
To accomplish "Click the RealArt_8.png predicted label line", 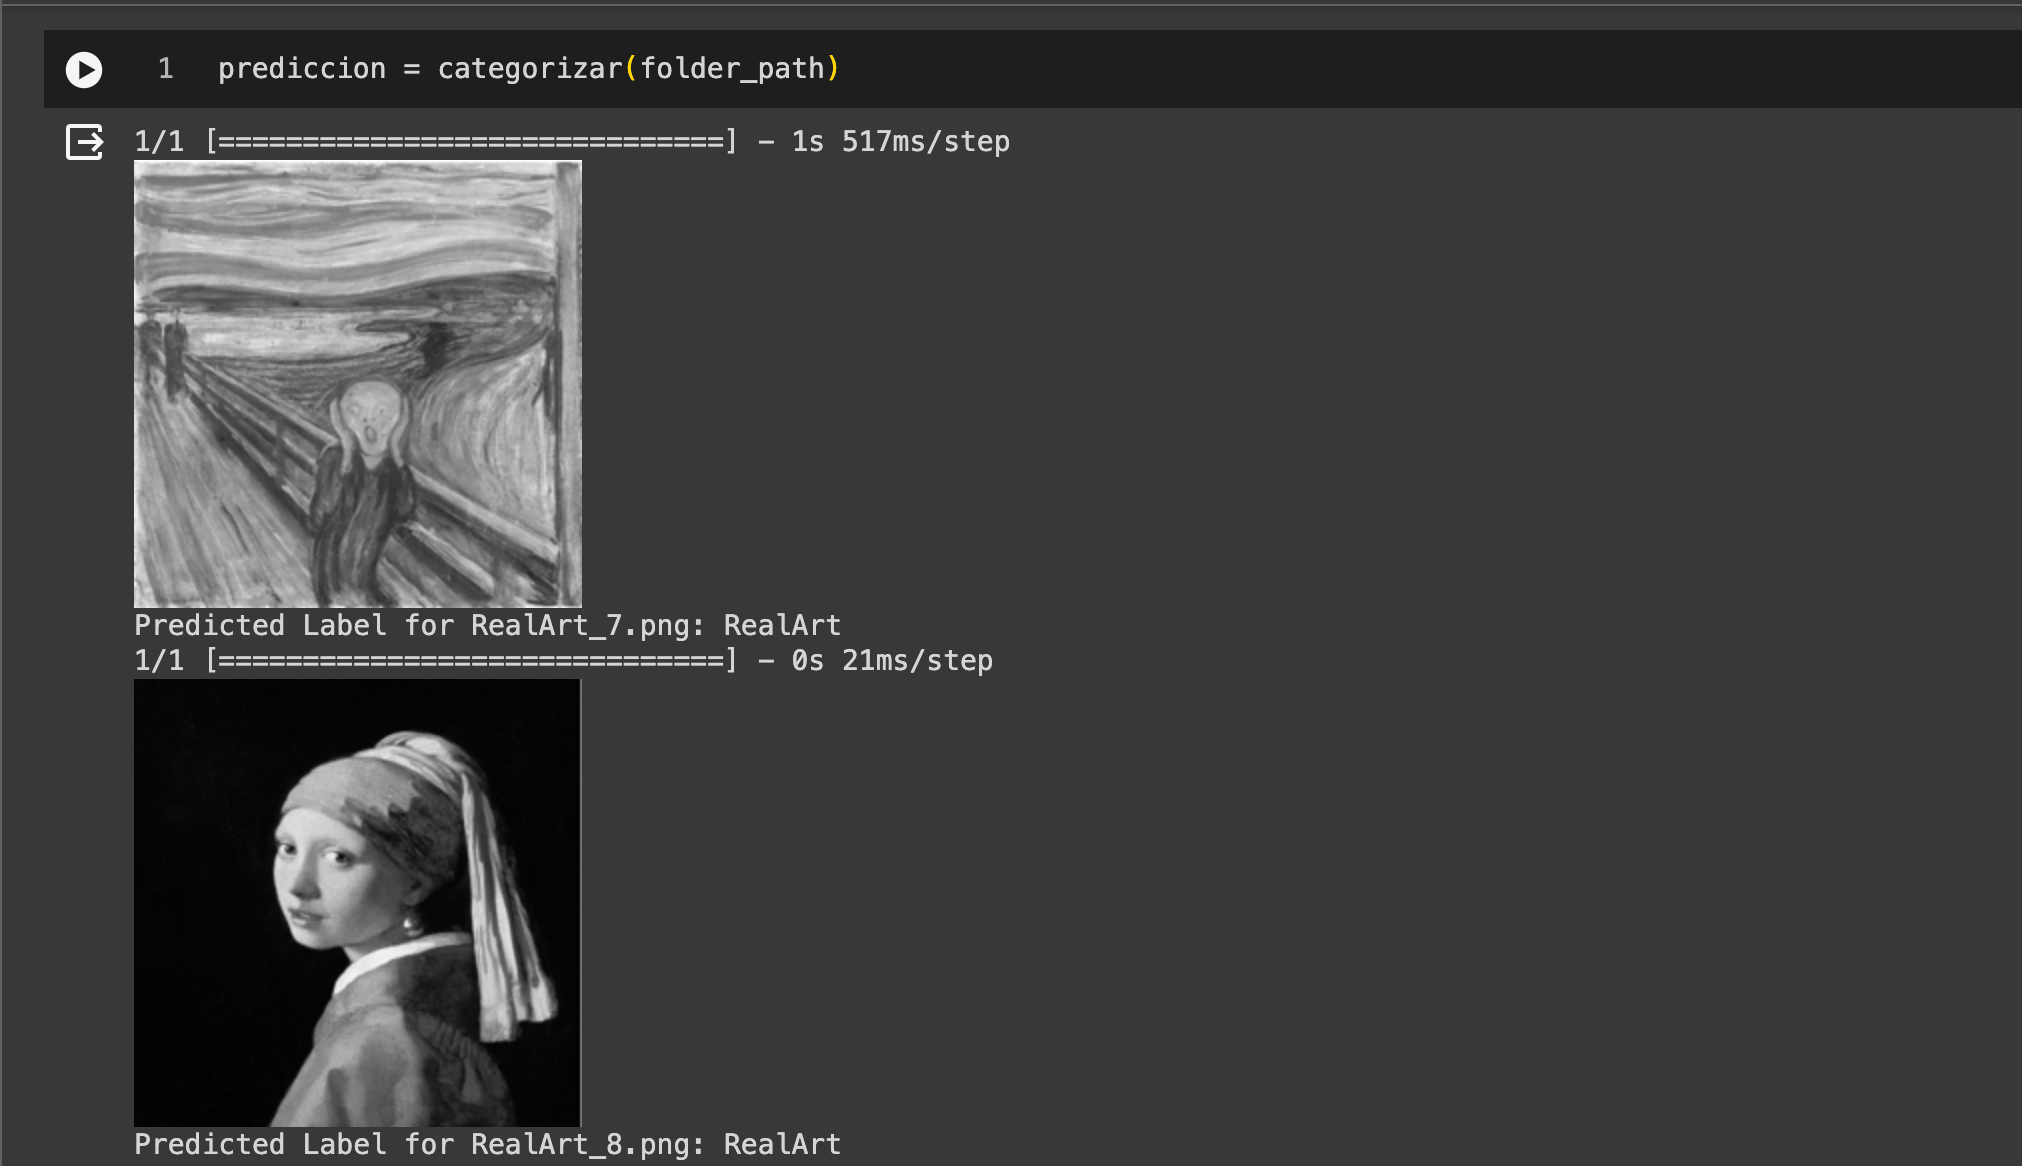I will (x=487, y=1145).
